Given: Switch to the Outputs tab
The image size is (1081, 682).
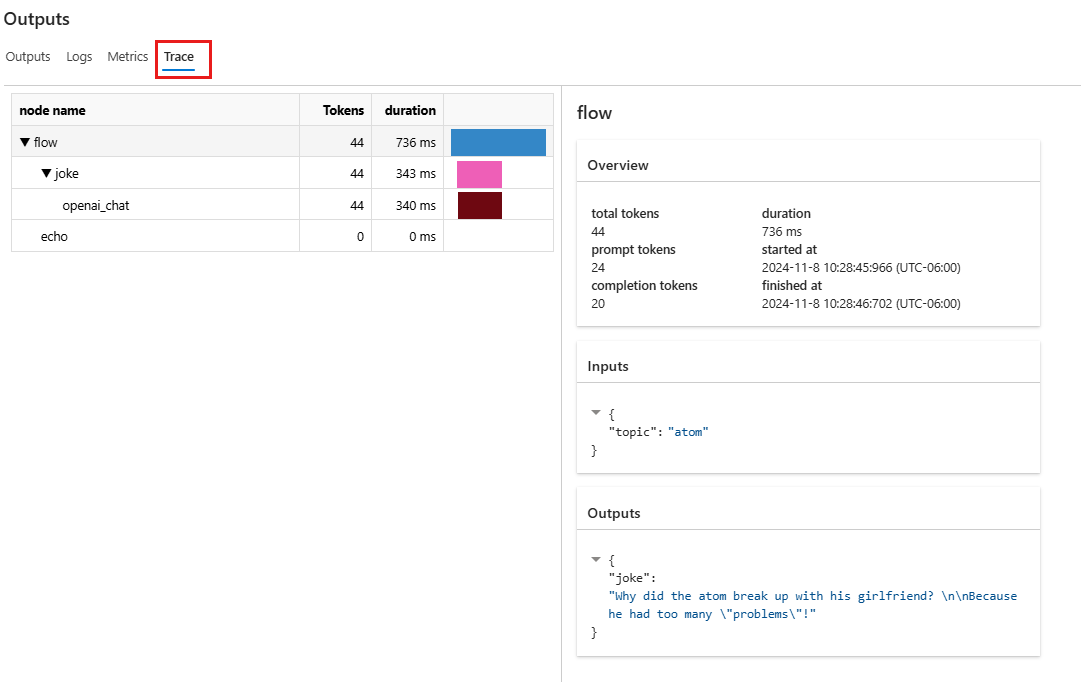Looking at the screenshot, I should pyautogui.click(x=28, y=57).
